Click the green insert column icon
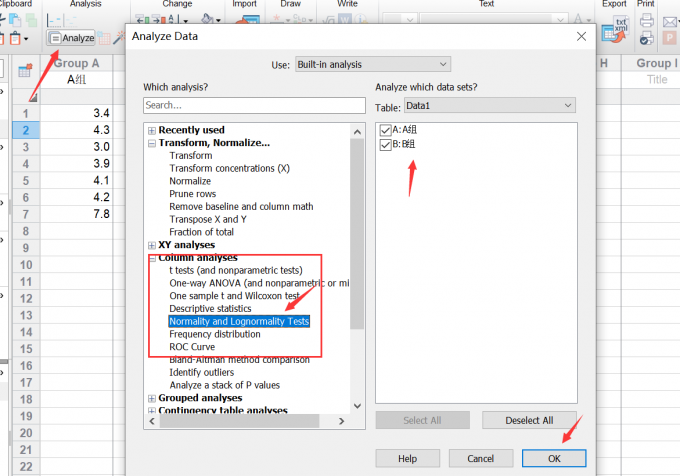Screen dimensions: 680x476 (143, 19)
